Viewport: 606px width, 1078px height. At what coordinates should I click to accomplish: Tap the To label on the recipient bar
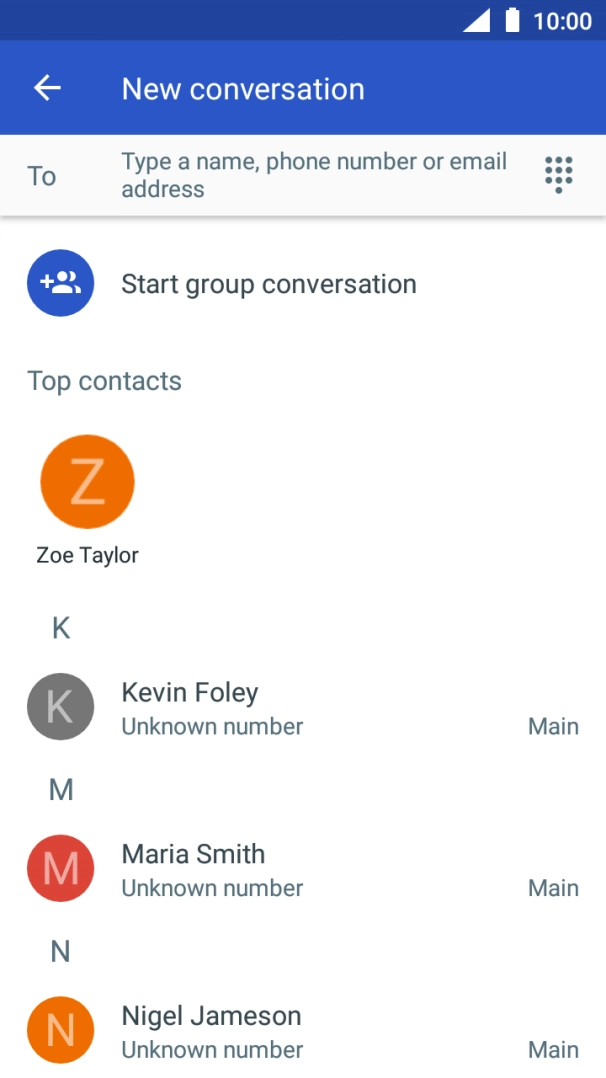41,175
